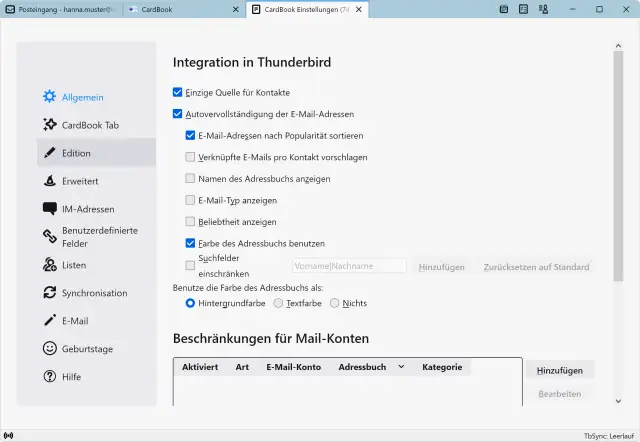Image resolution: width=640 pixels, height=442 pixels.
Task: Open column picker chevron in restrictions table
Action: 401,366
